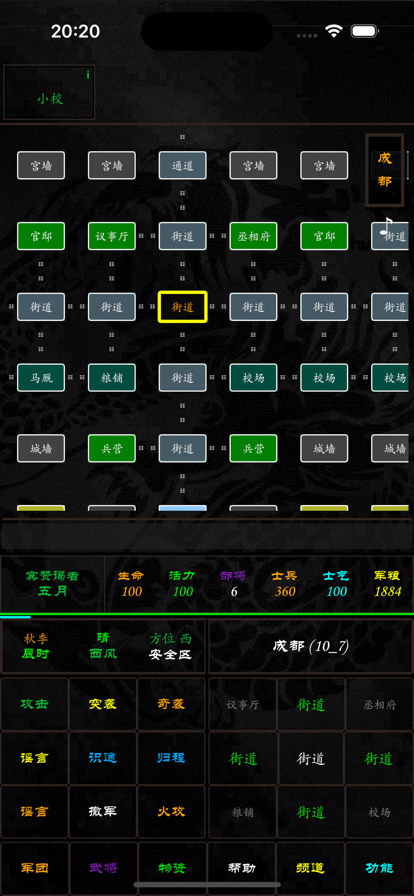The height and width of the screenshot is (896, 414).
Task: Open the 功能 functions menu
Action: click(x=379, y=867)
